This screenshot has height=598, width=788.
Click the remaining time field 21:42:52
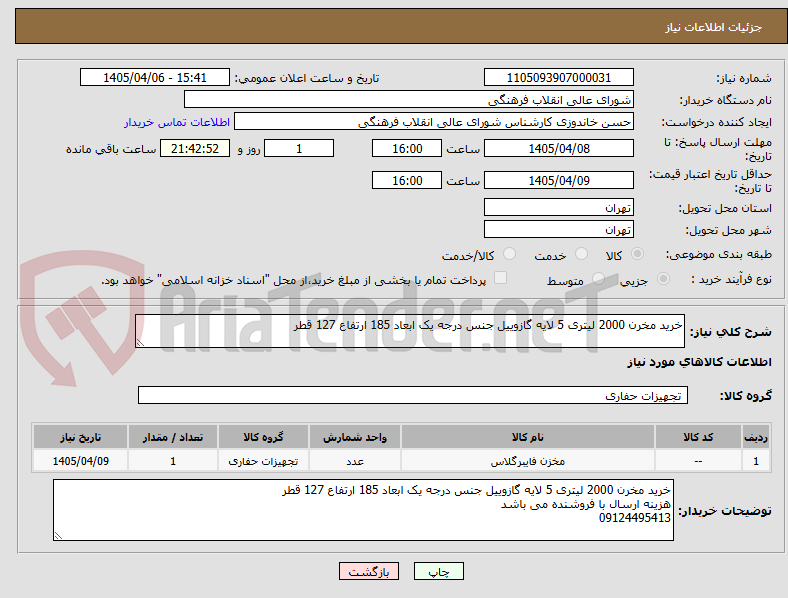click(x=195, y=148)
